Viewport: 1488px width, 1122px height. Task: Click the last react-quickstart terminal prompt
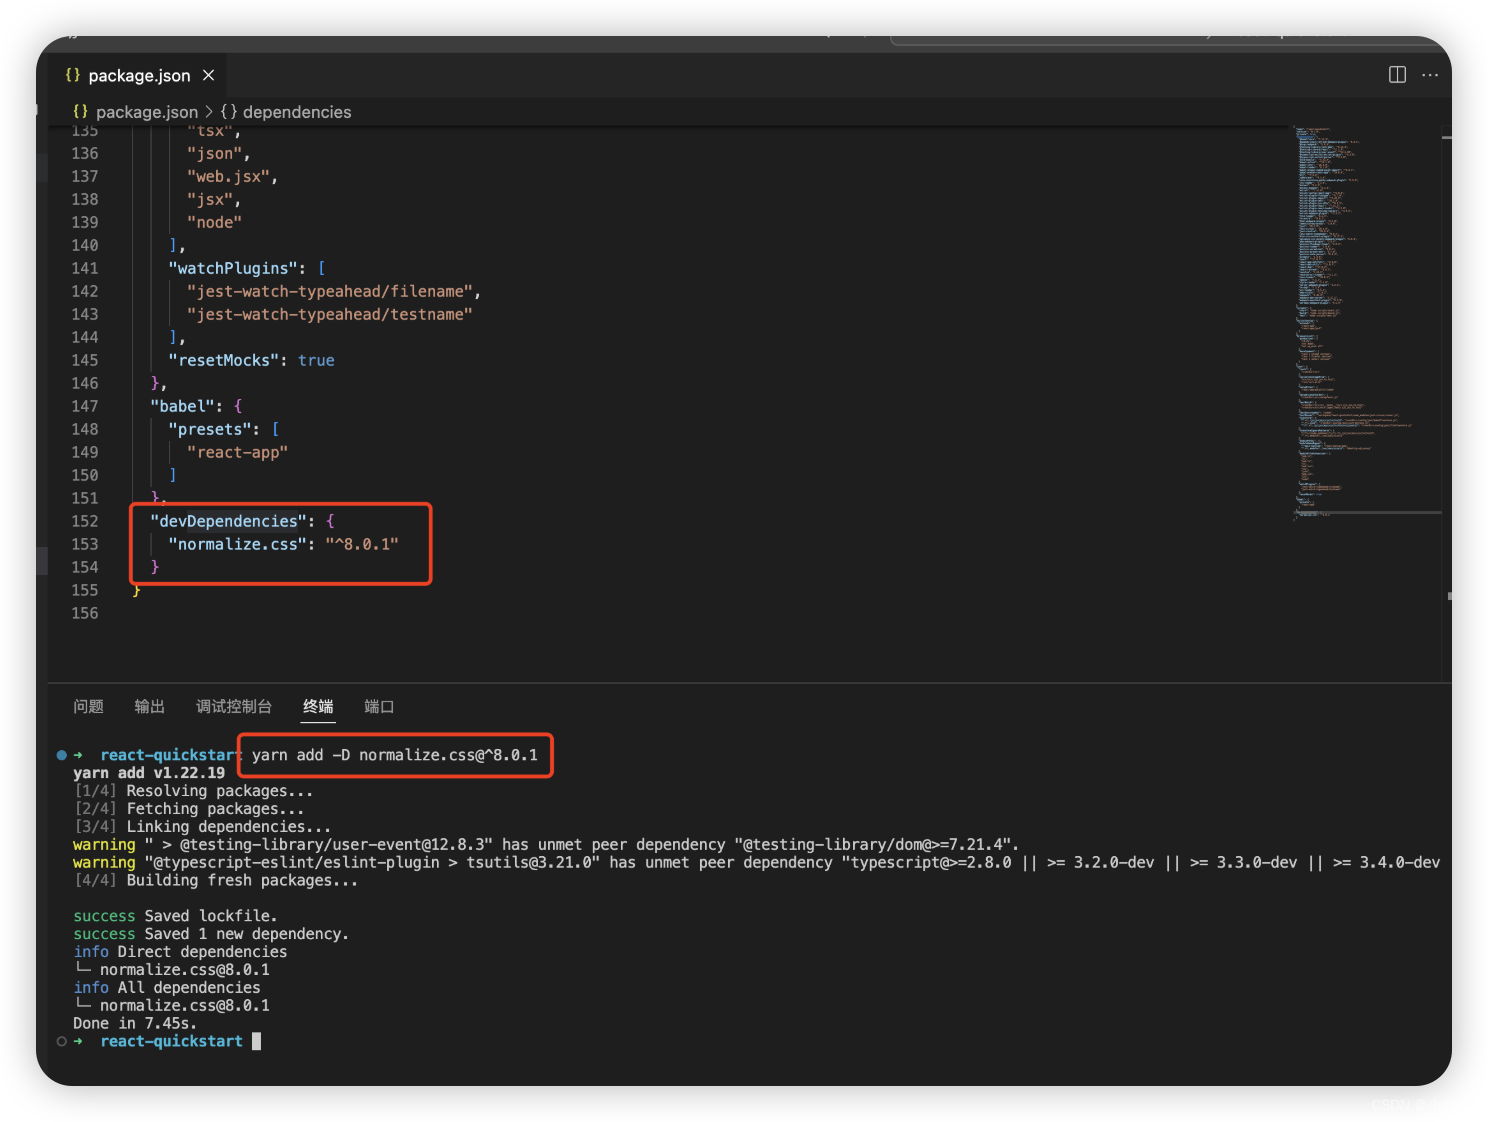click(x=171, y=1041)
